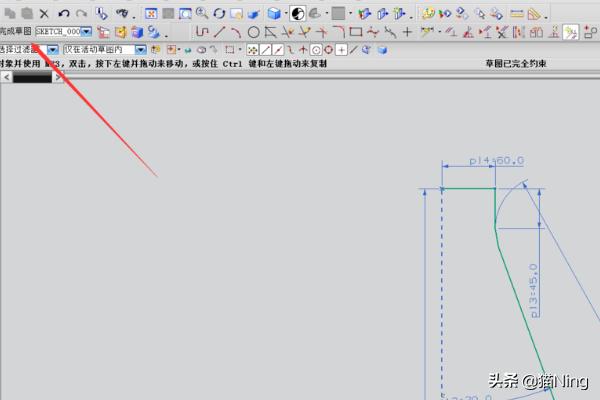The width and height of the screenshot is (600, 400).
Task: Select the Circle sketch tool
Action: [254, 32]
